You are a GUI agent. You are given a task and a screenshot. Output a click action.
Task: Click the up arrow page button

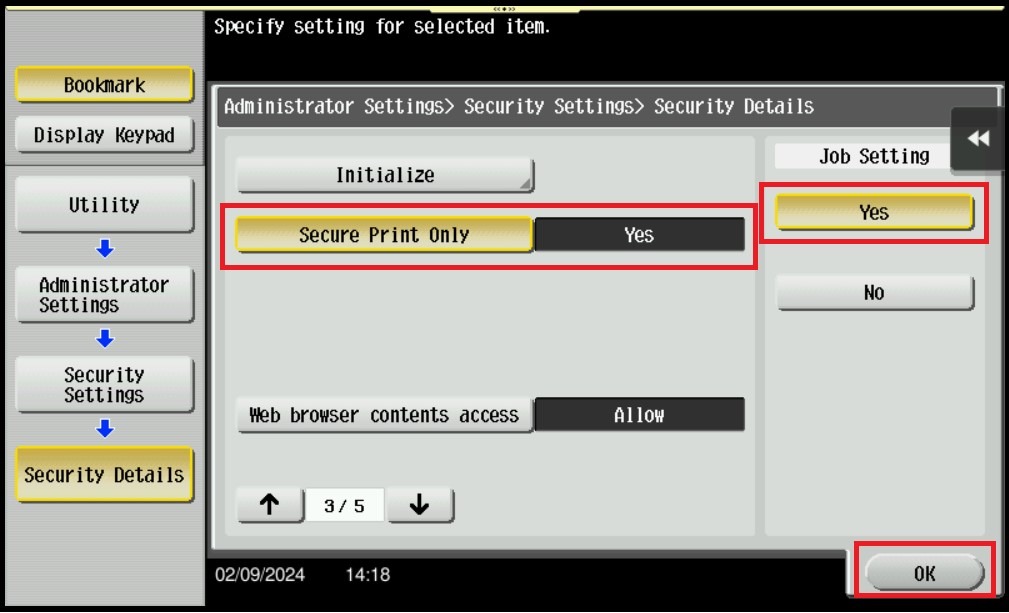coord(270,505)
